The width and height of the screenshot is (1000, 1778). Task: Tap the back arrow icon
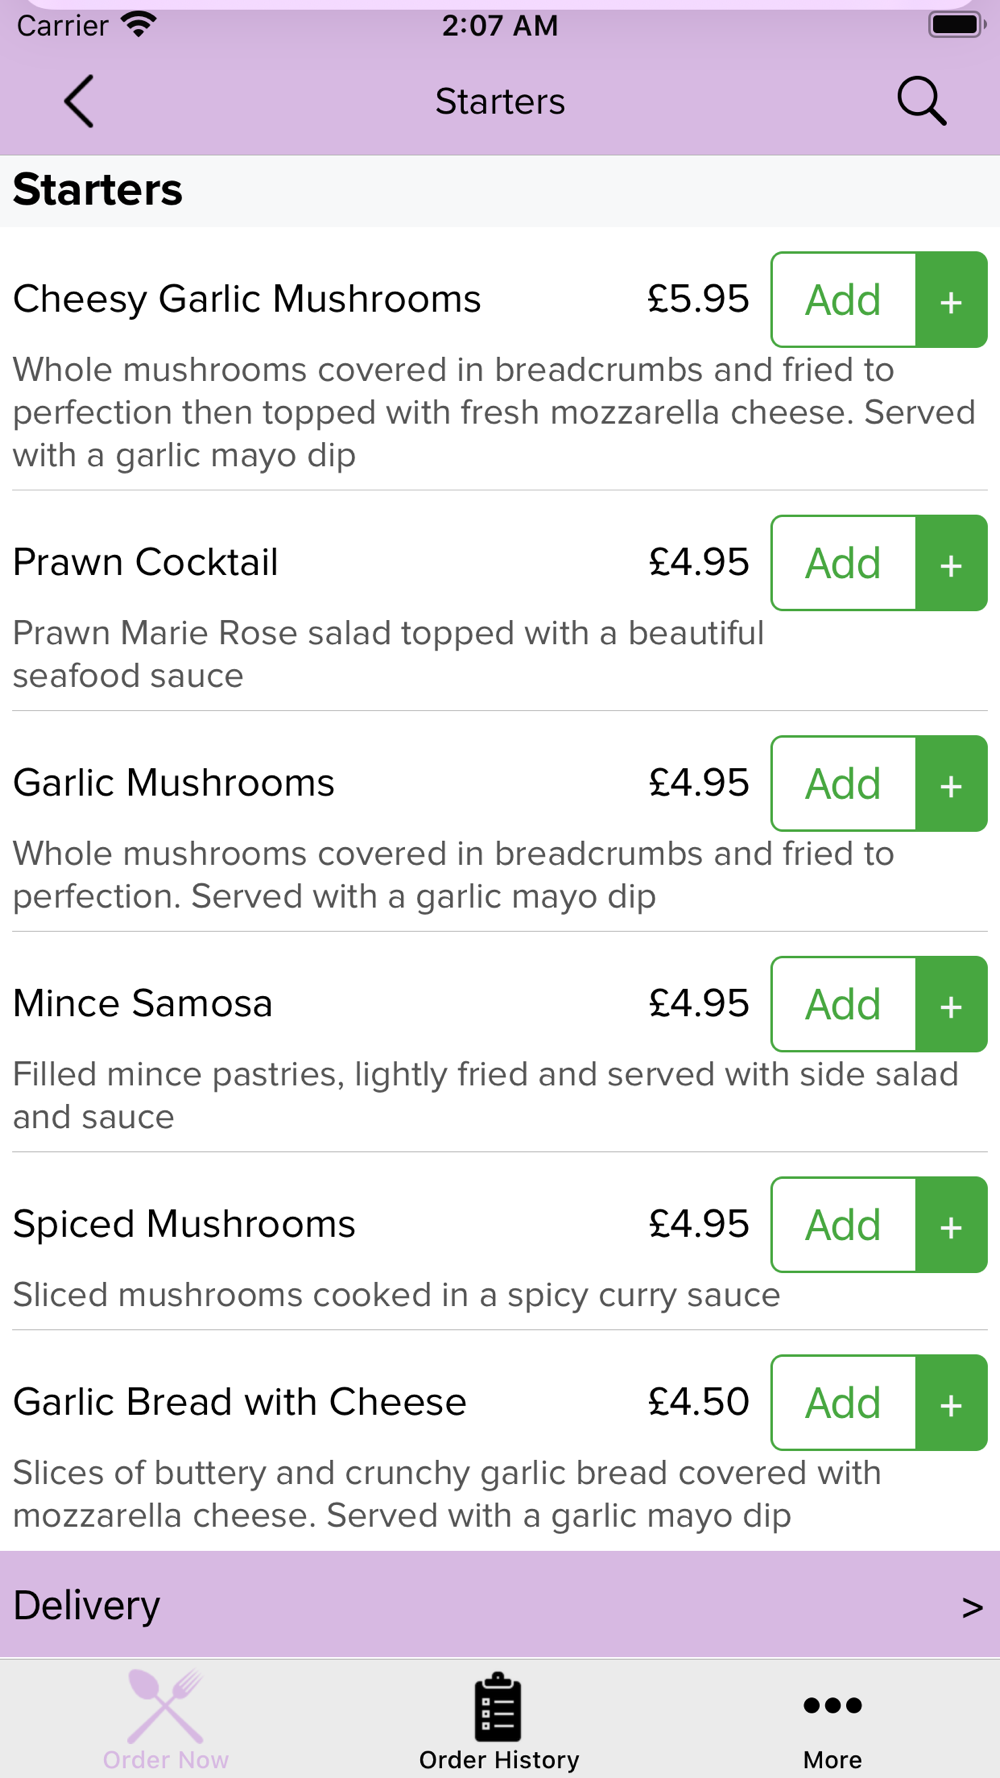point(79,101)
